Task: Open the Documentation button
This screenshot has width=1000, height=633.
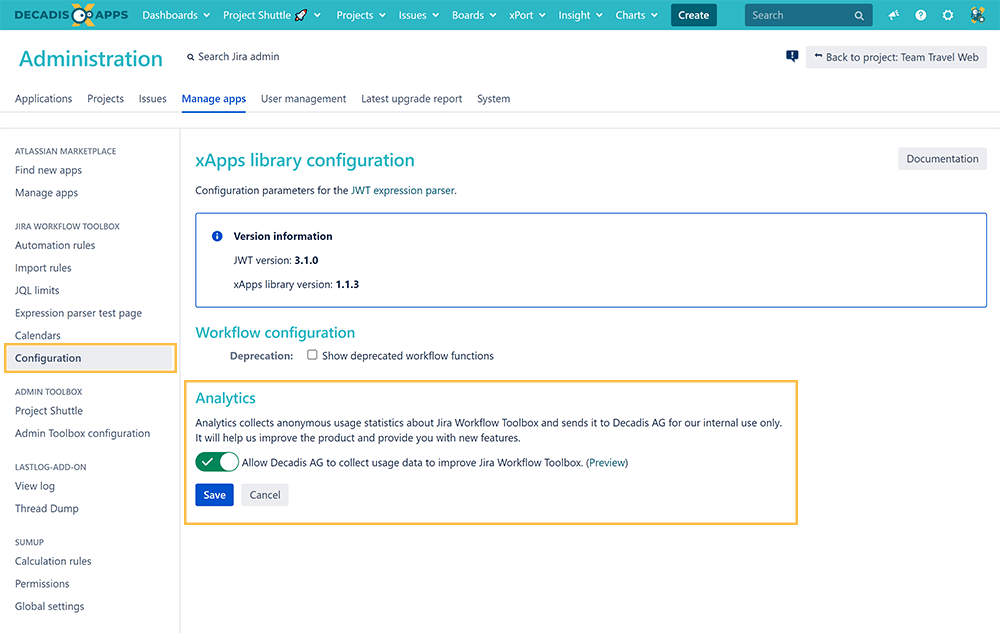Action: pos(942,159)
